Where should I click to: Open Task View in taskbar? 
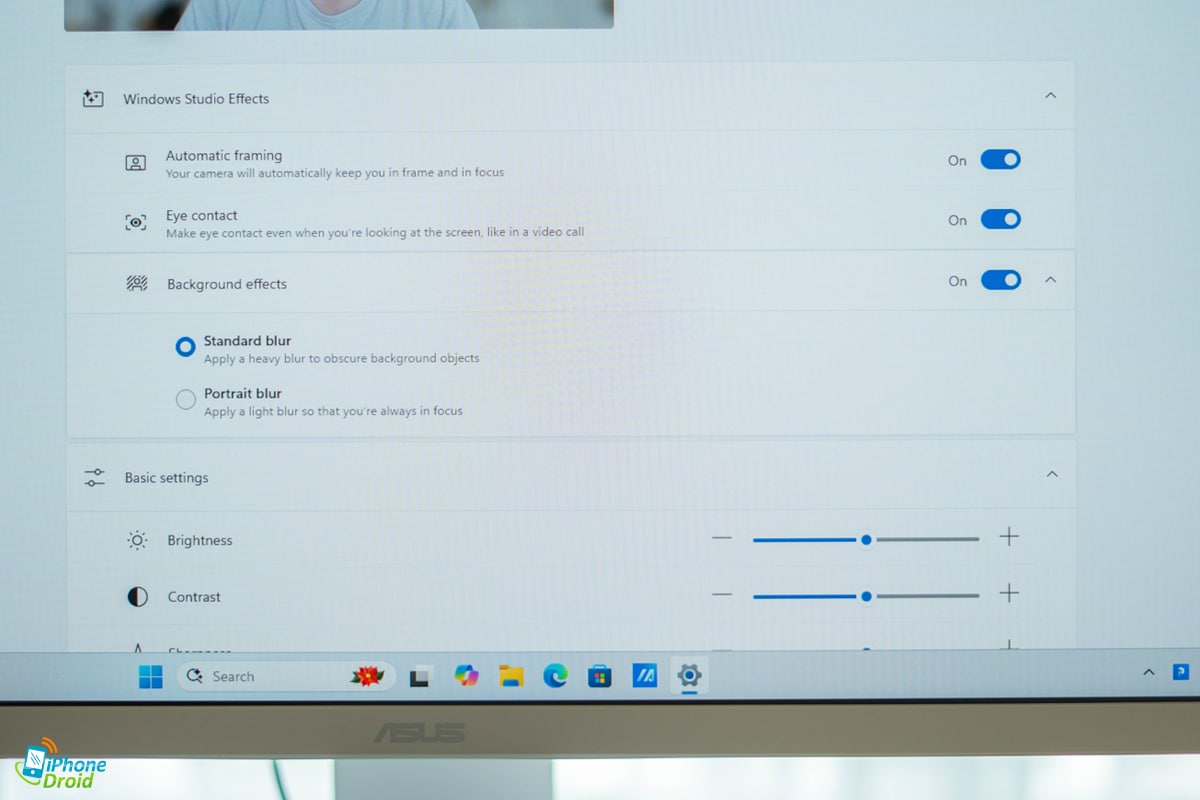point(421,677)
